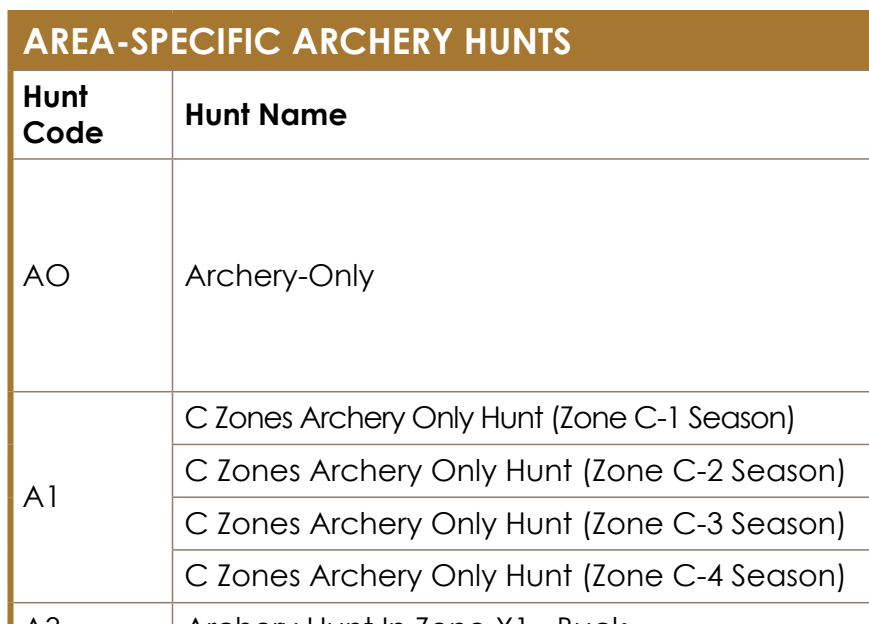Image resolution: width=869 pixels, height=624 pixels.
Task: Select the Zone C-3 Season hunt row
Action: coord(521,524)
